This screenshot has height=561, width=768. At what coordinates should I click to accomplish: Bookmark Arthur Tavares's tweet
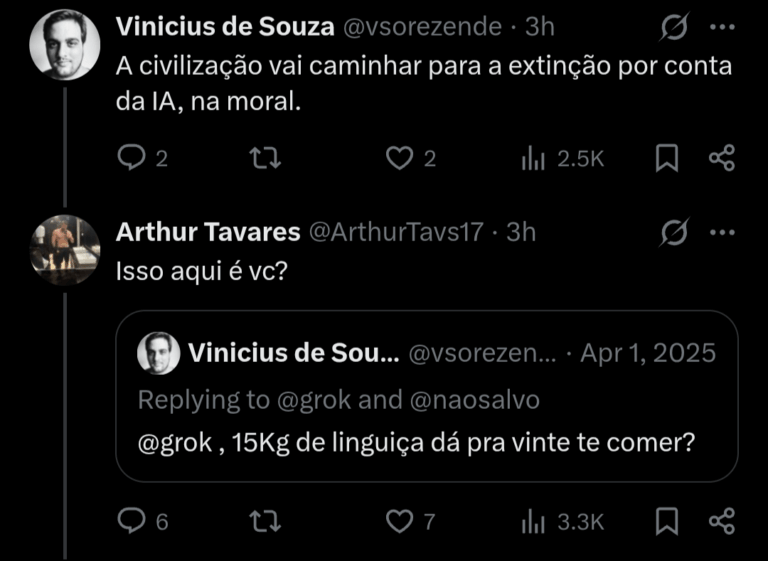(x=667, y=520)
